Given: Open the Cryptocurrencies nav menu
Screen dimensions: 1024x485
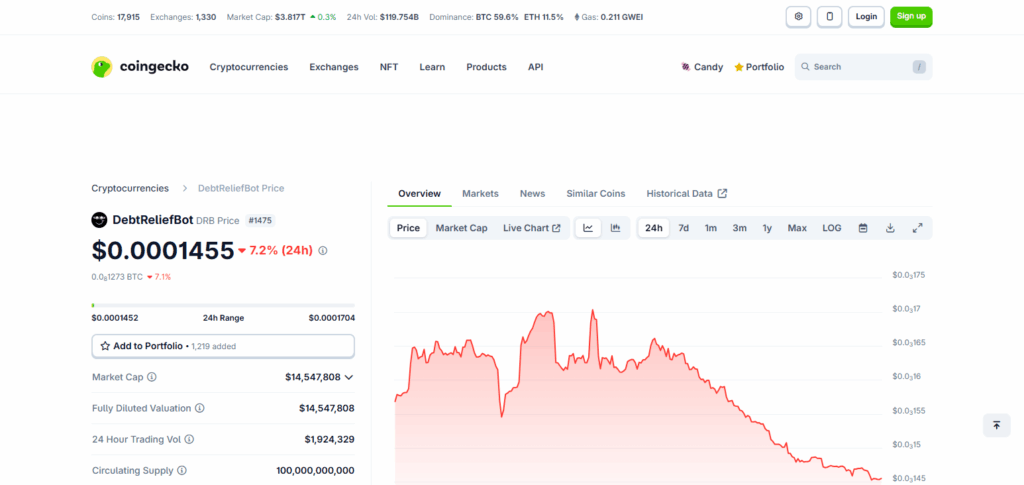Looking at the screenshot, I should click(249, 67).
